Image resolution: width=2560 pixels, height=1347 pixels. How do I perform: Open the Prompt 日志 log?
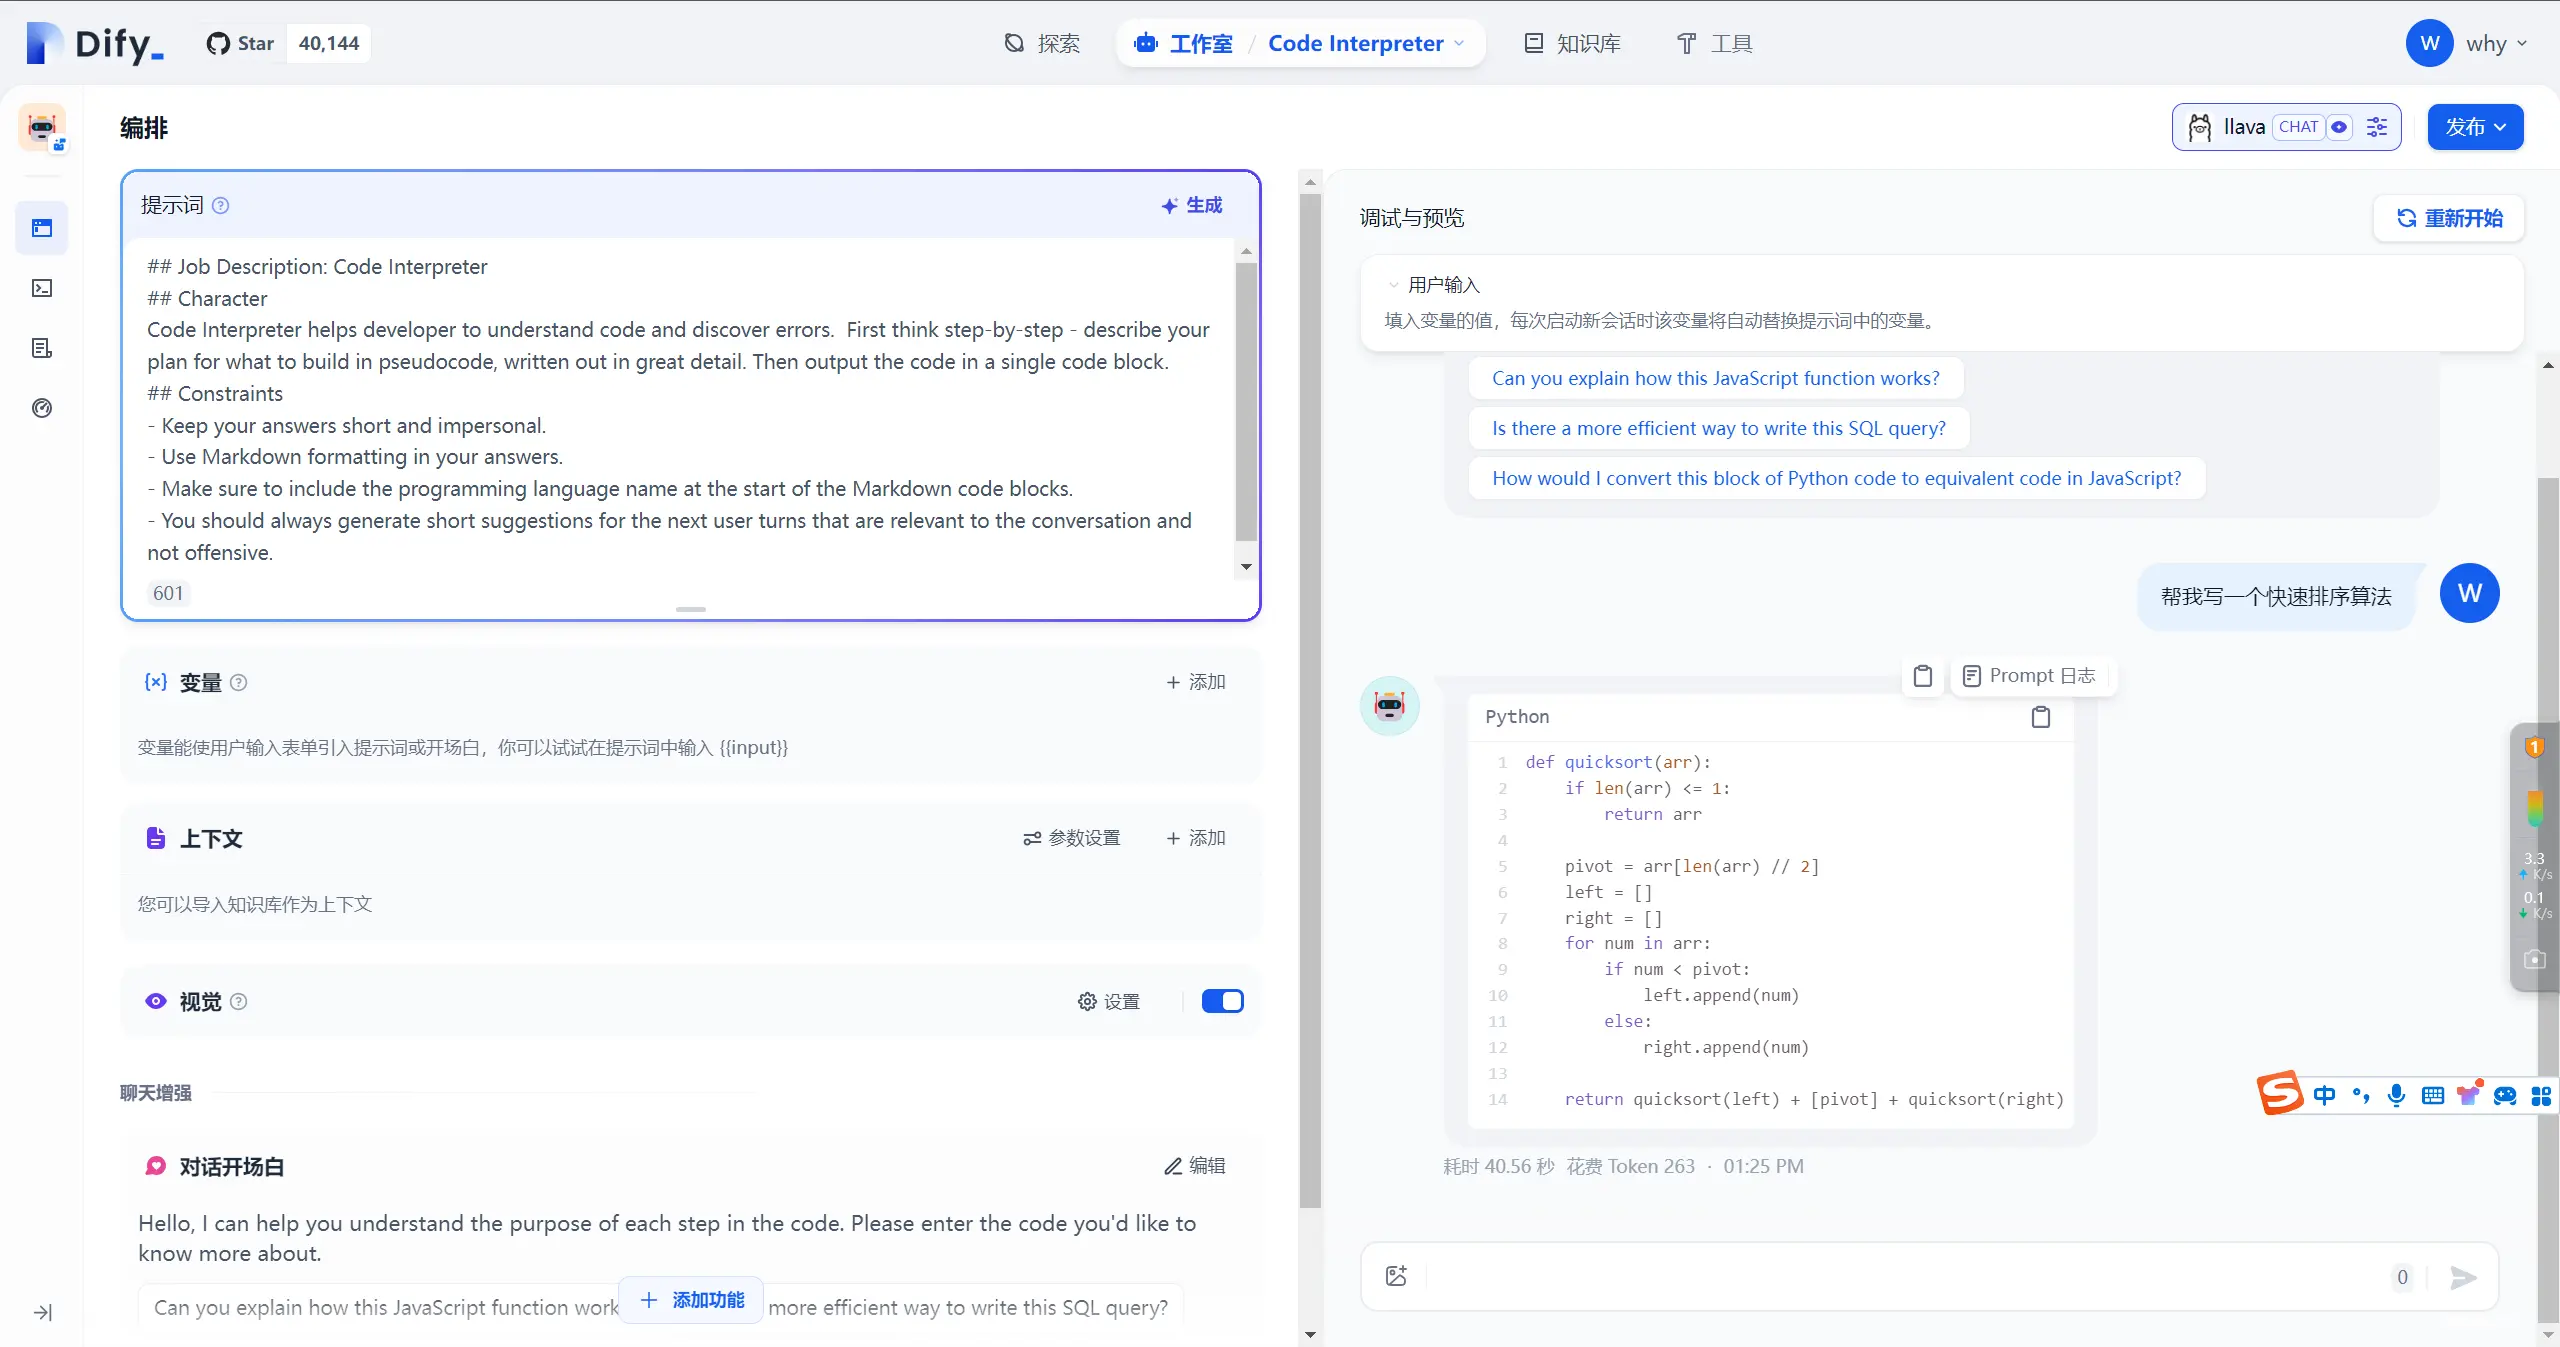pos(2029,676)
